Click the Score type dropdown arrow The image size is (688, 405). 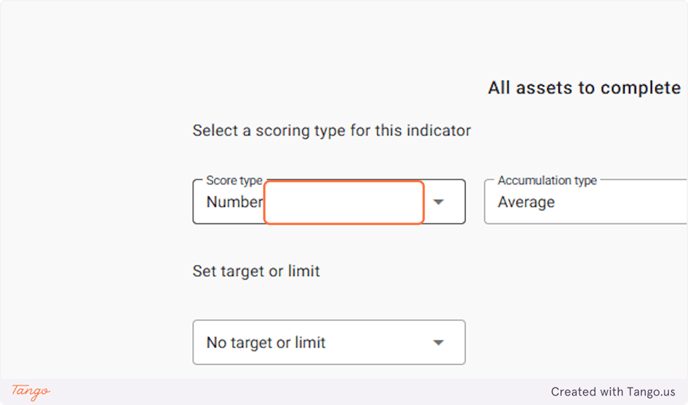pyautogui.click(x=438, y=202)
